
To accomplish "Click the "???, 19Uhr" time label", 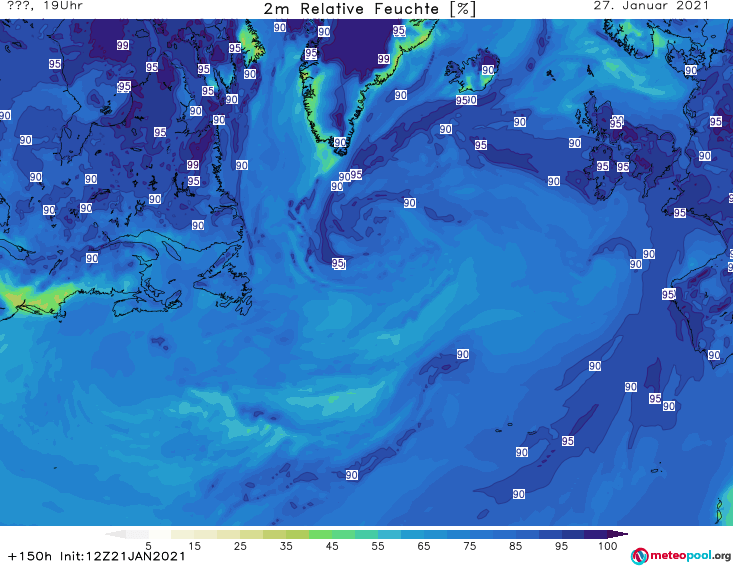I will (45, 6).
